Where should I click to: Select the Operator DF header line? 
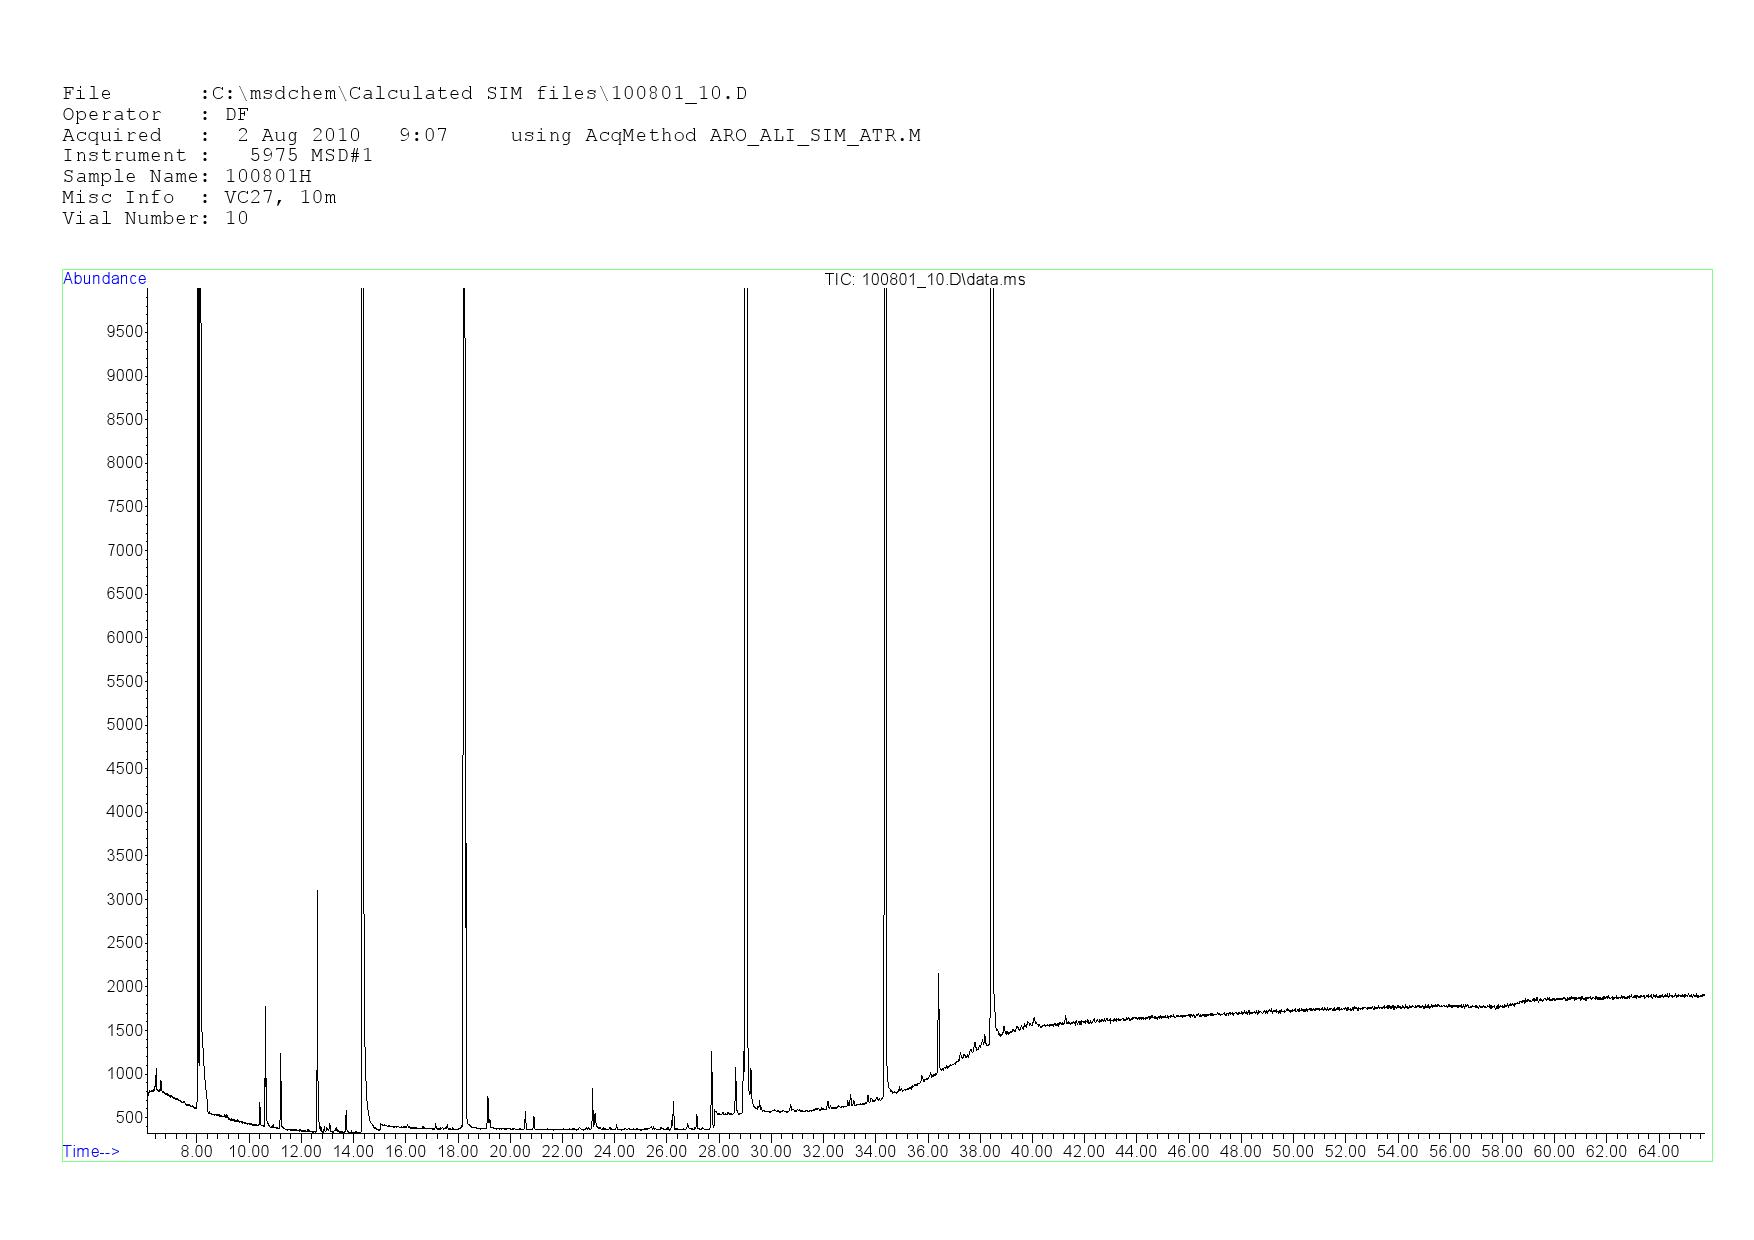155,114
